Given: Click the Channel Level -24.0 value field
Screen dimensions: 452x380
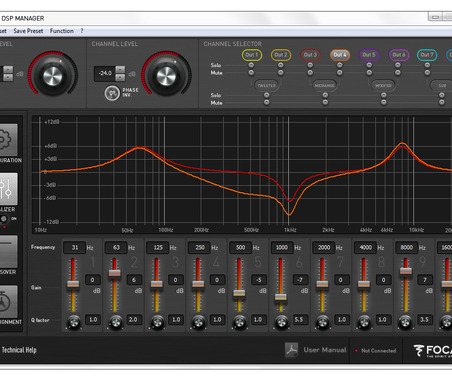Looking at the screenshot, I should coord(105,74).
